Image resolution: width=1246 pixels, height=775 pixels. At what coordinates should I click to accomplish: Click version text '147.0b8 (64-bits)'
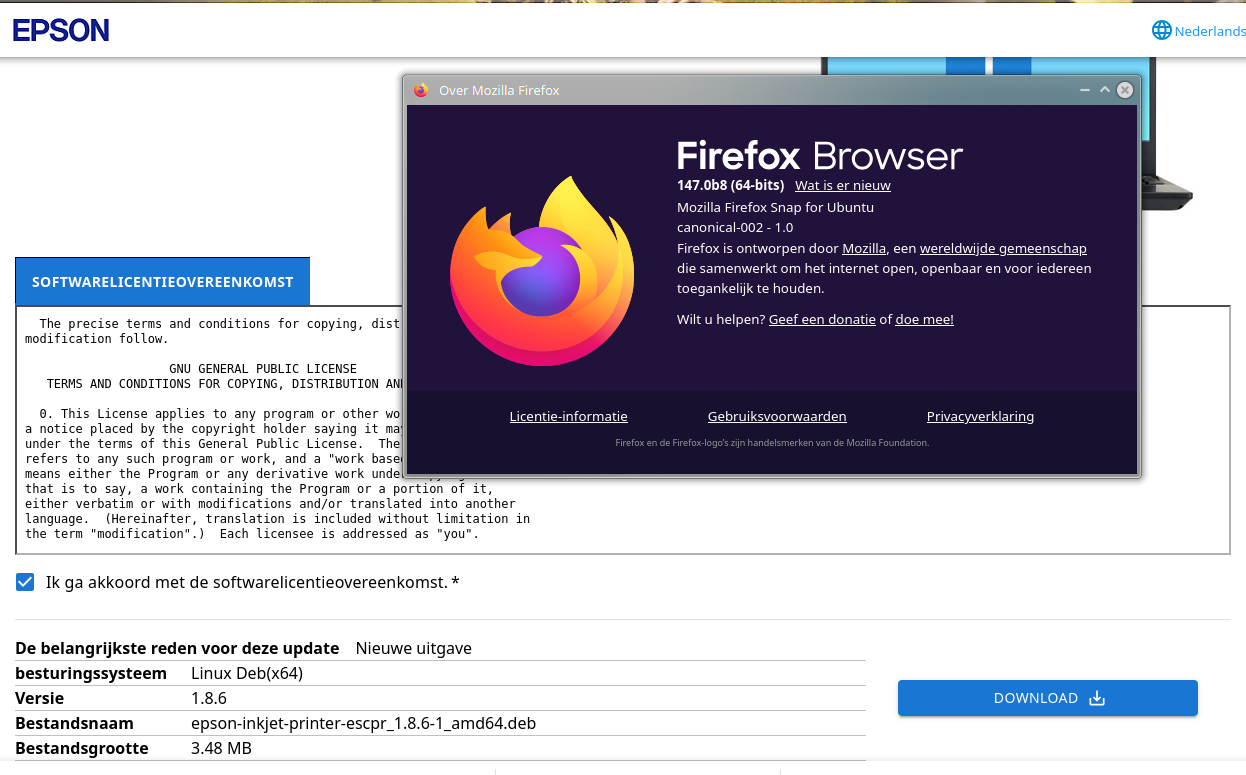[x=731, y=185]
